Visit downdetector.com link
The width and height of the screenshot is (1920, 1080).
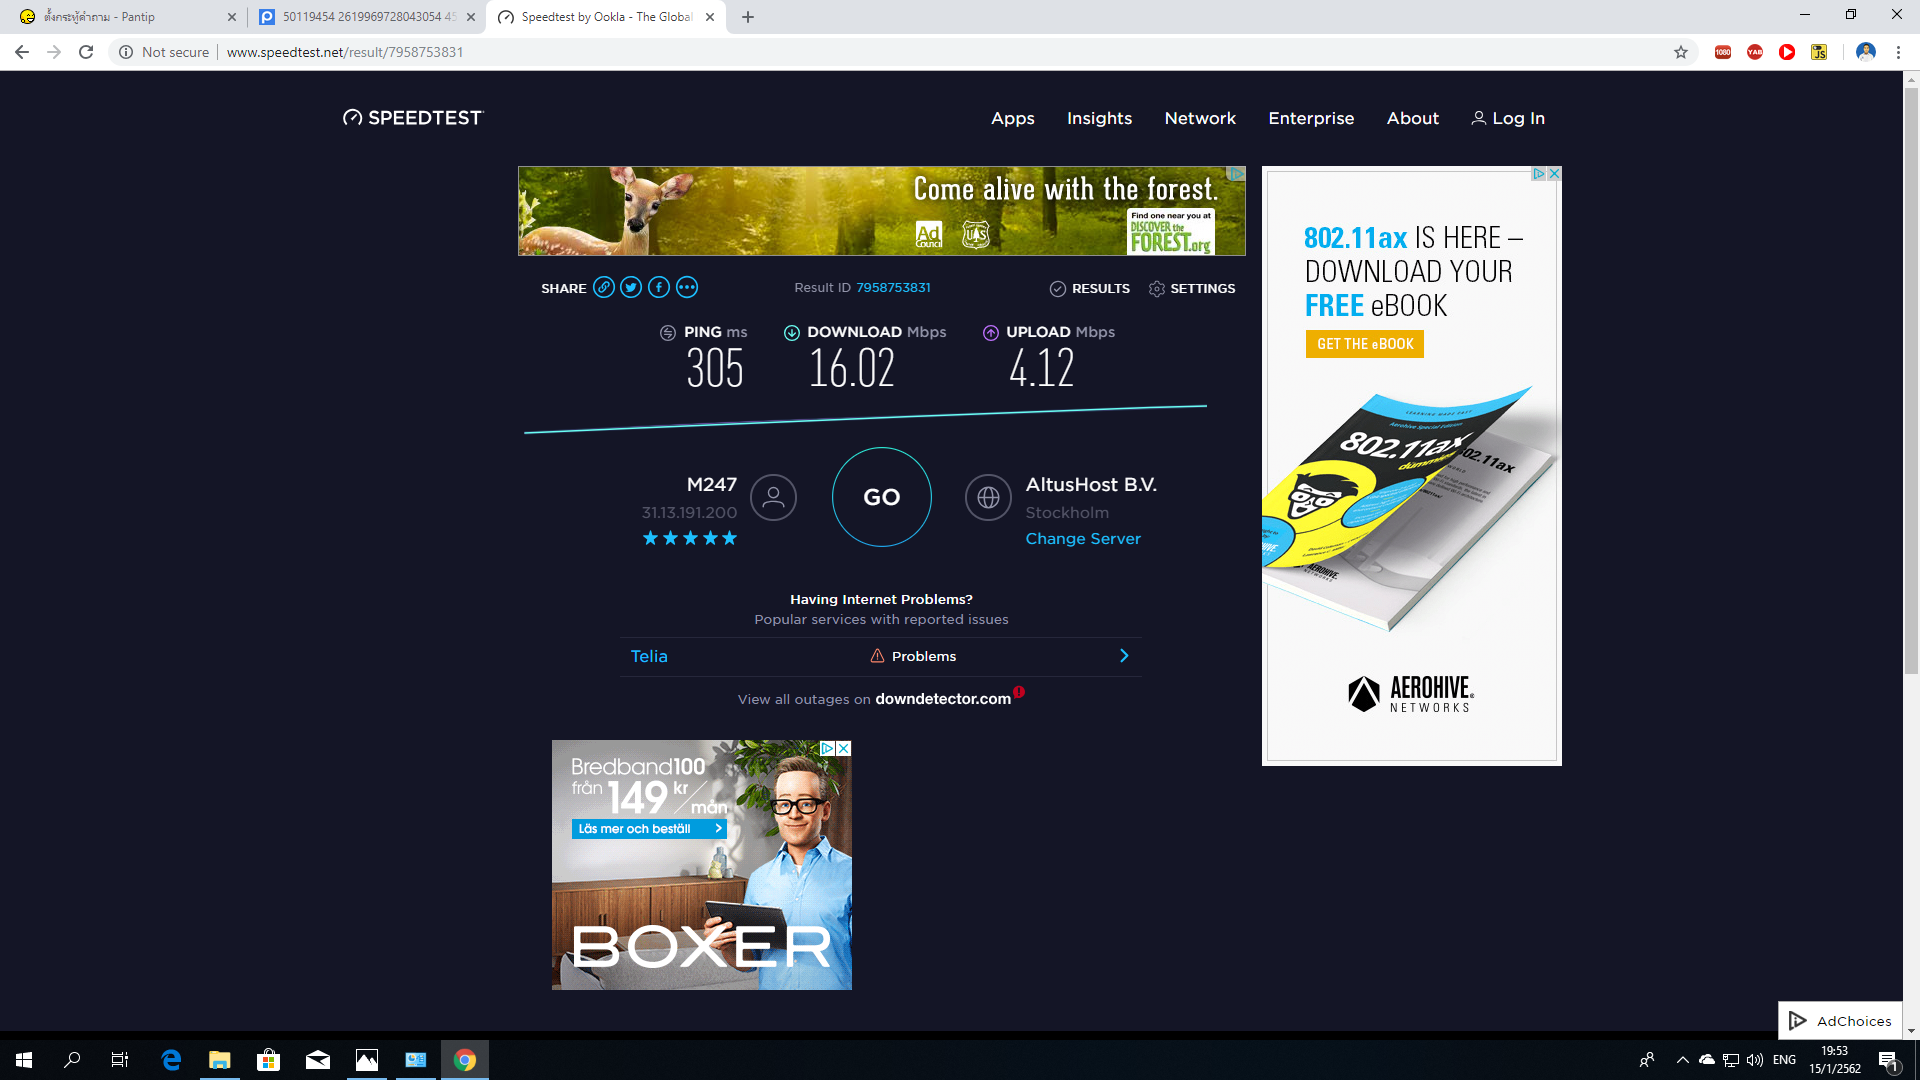click(943, 699)
